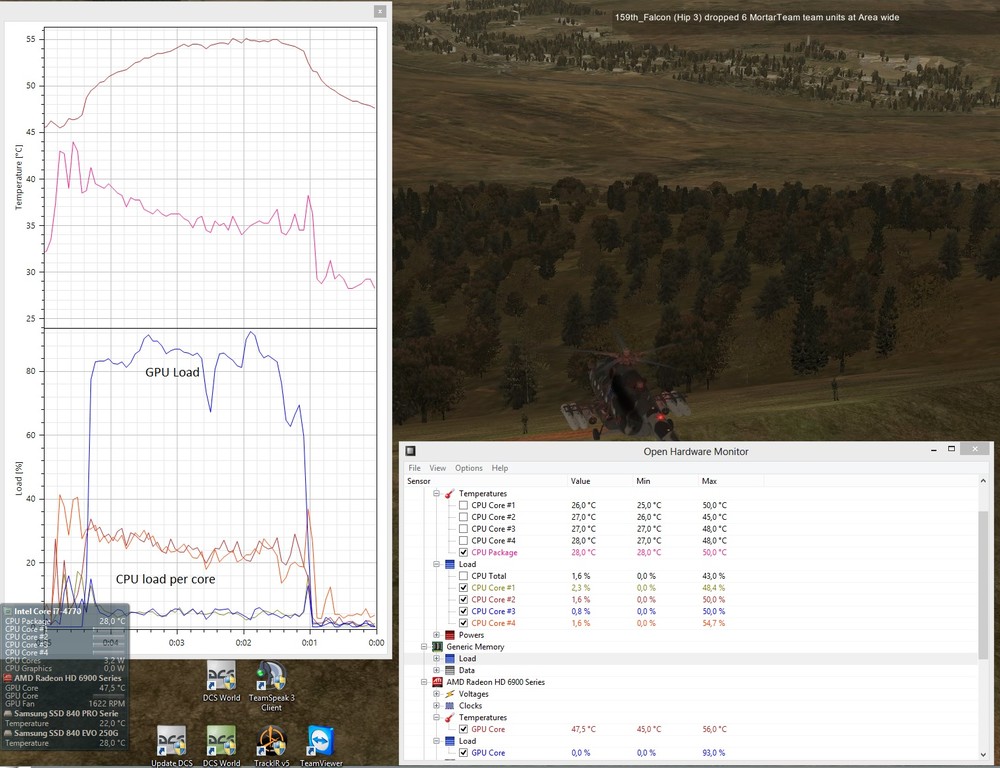Select the AMD Radeon HD 6900 Series tree icon

437,682
